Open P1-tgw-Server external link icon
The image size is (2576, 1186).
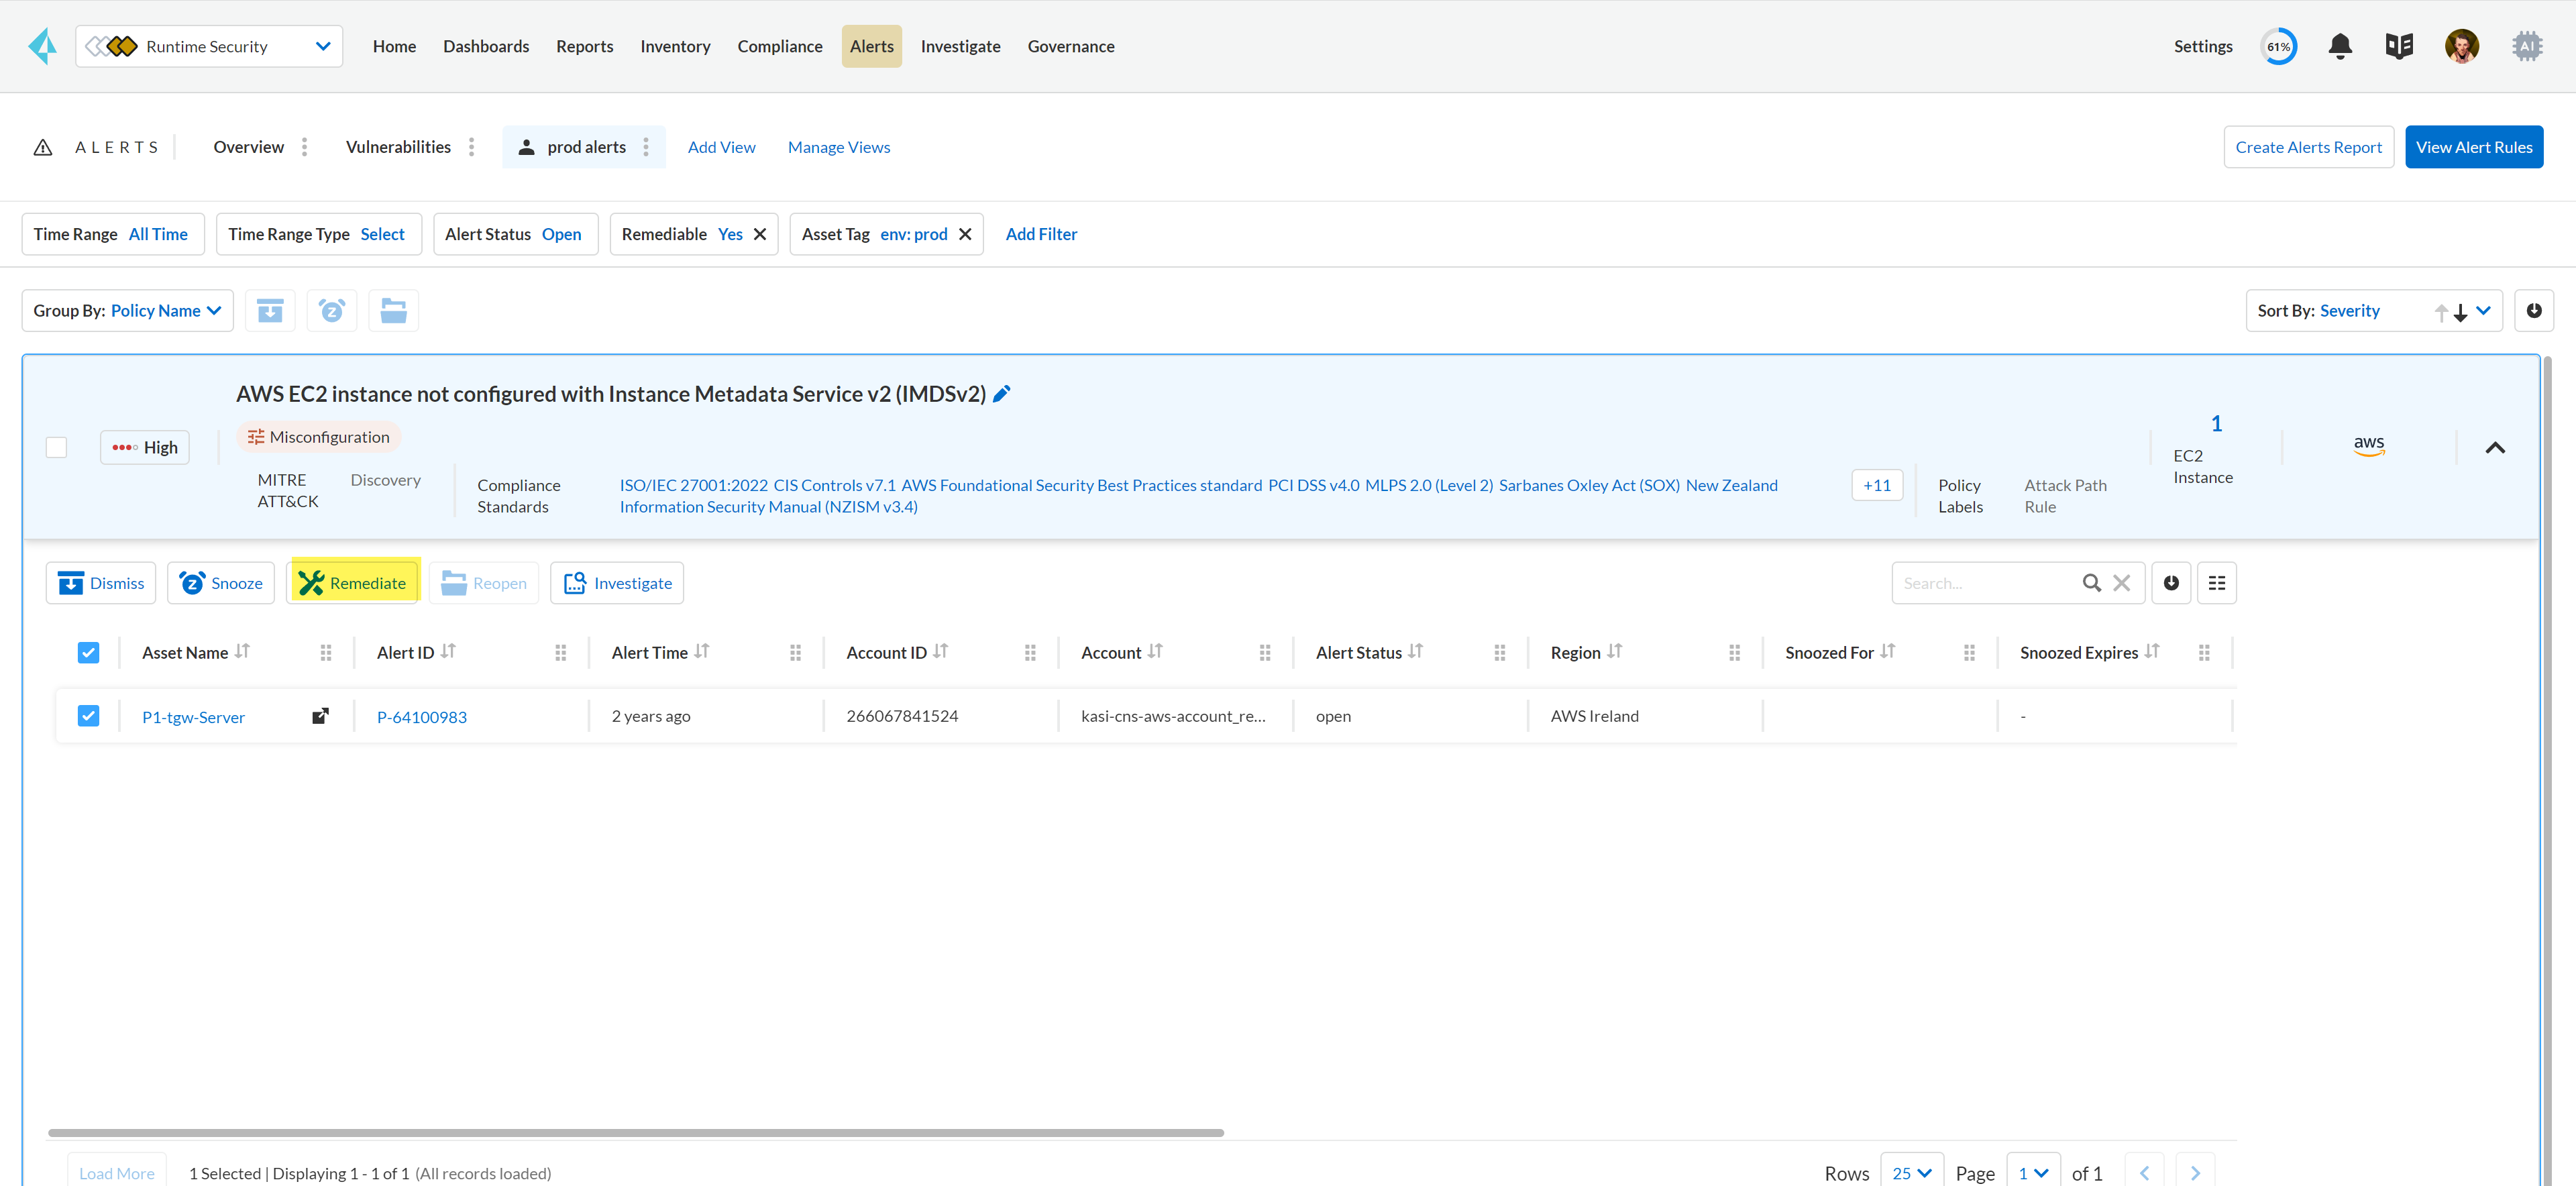coord(320,716)
